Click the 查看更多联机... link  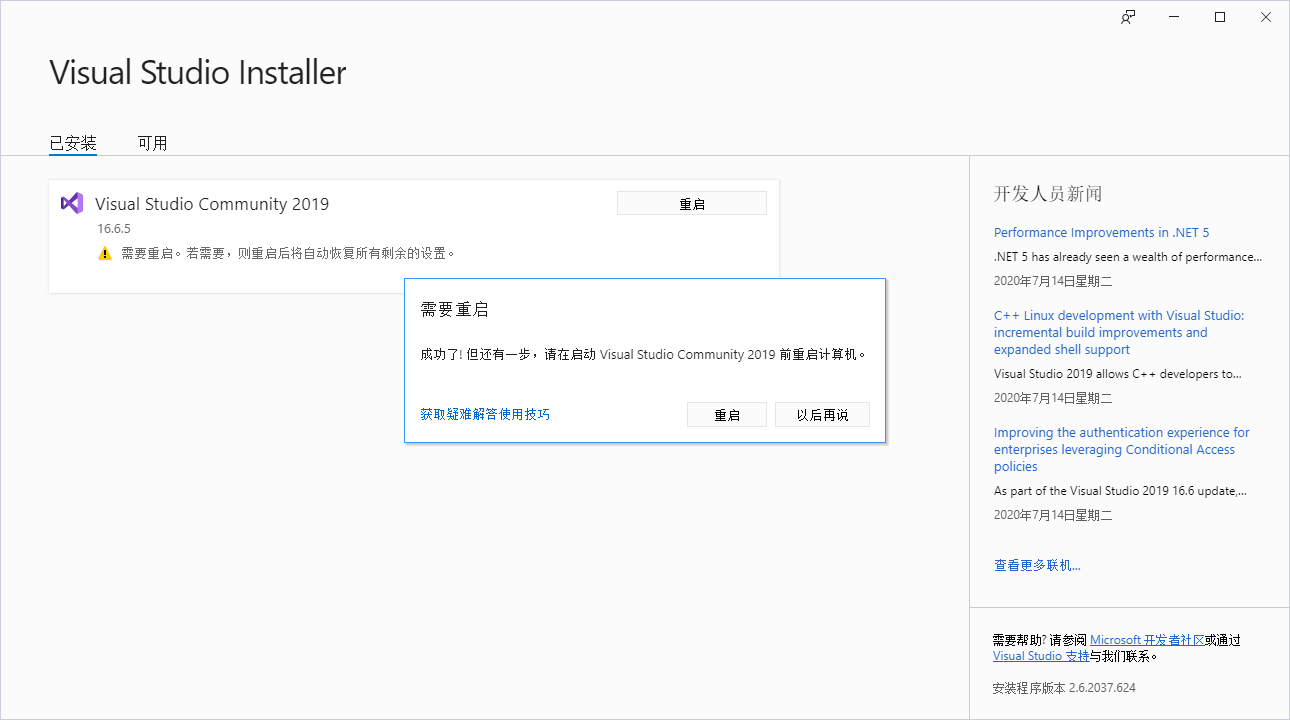1037,565
